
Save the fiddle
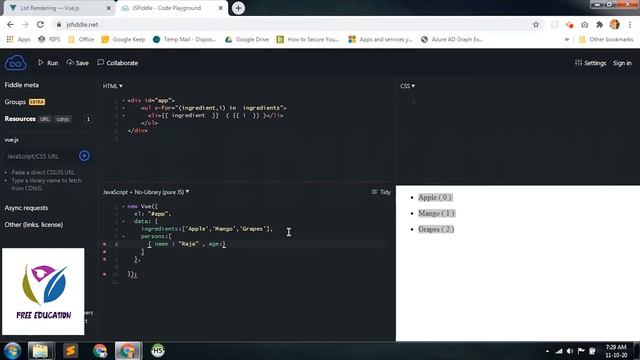pos(78,63)
